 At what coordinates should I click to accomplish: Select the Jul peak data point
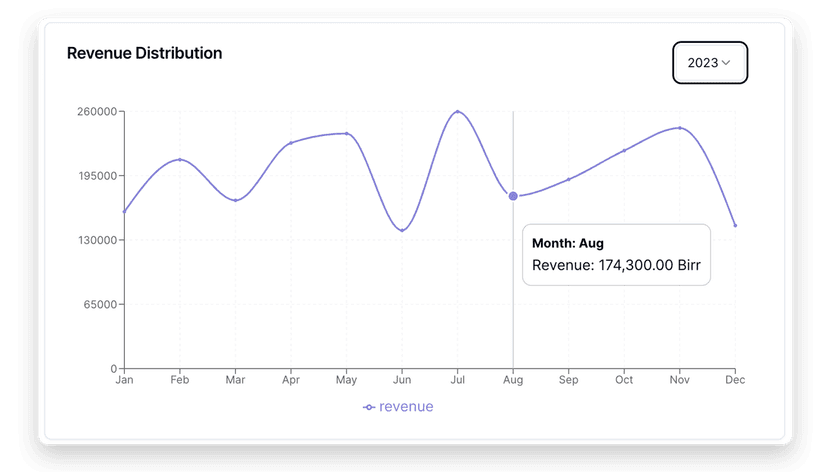click(457, 112)
